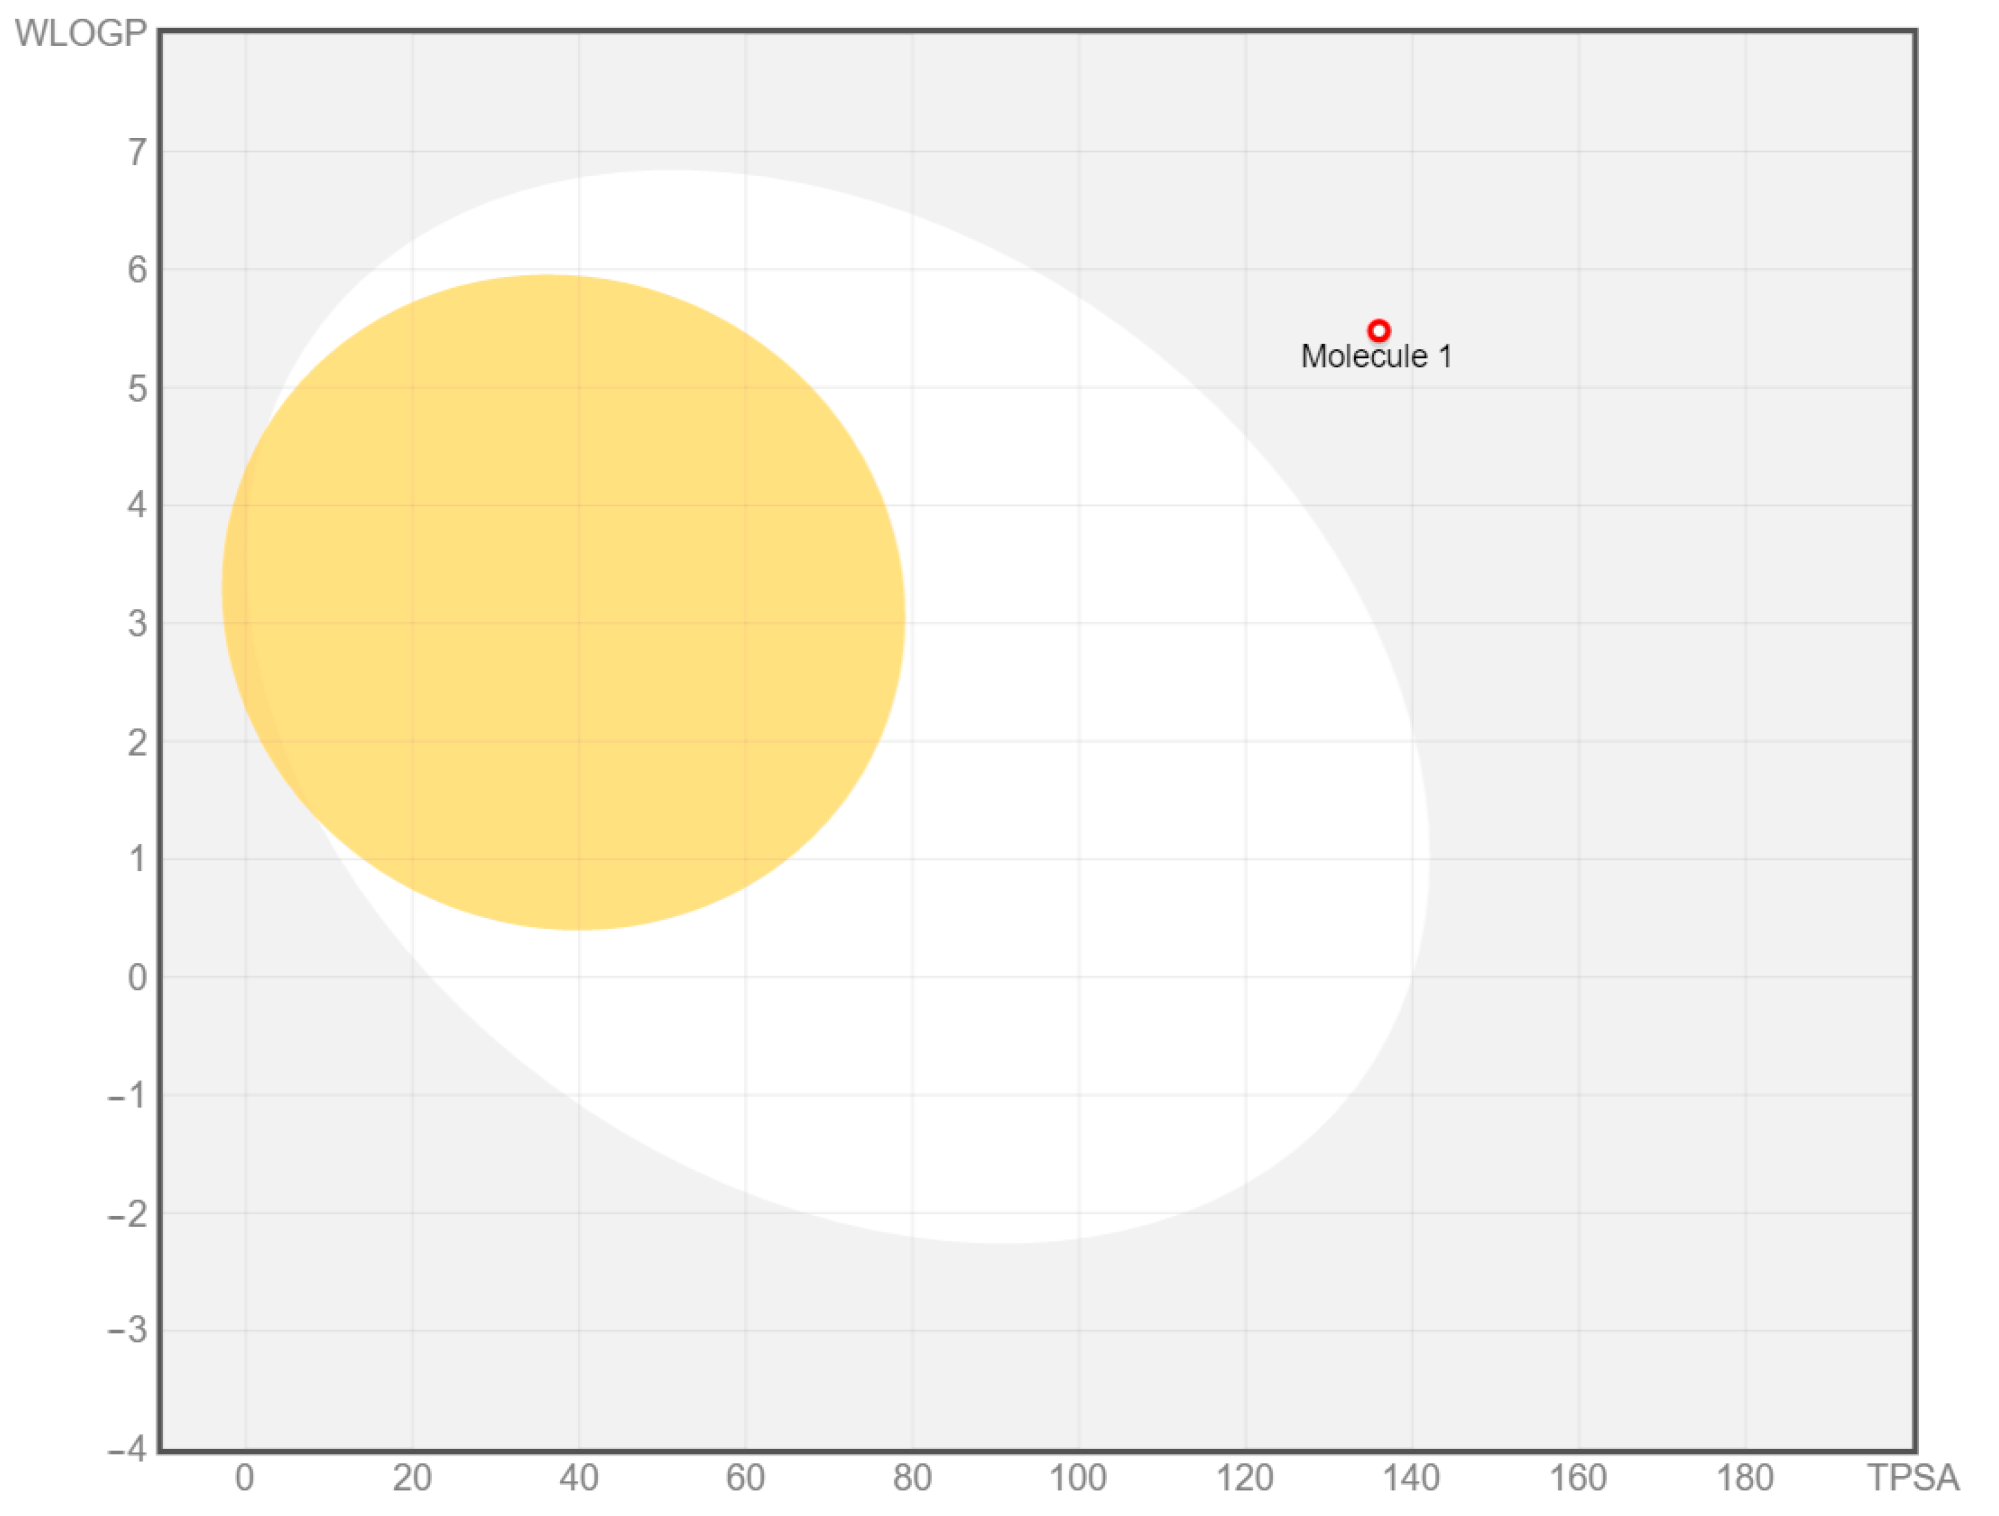Click the −4 tick on WLOGP axis
The width and height of the screenshot is (1999, 1516).
pos(127,1448)
